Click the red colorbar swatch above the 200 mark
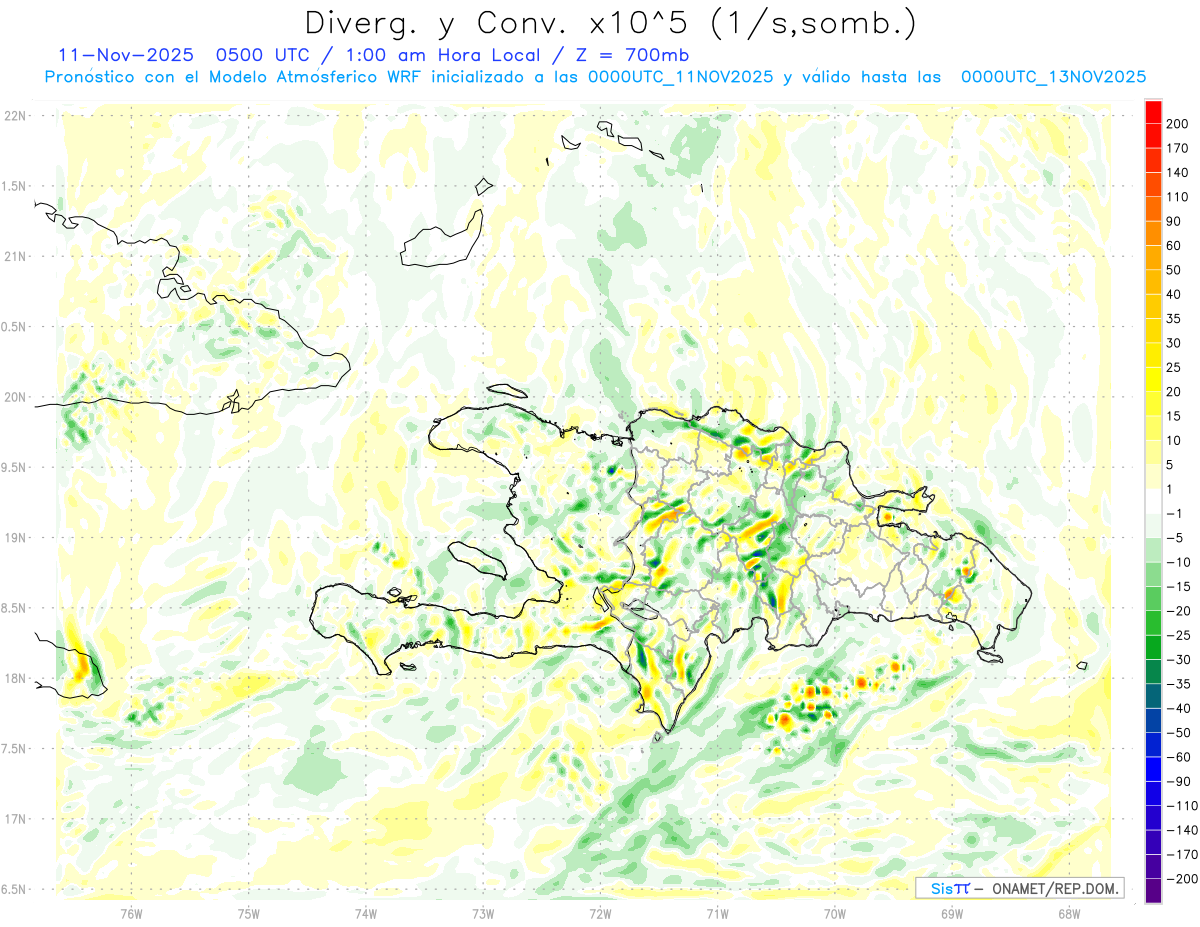Image resolution: width=1200 pixels, height=927 pixels. 1153,111
